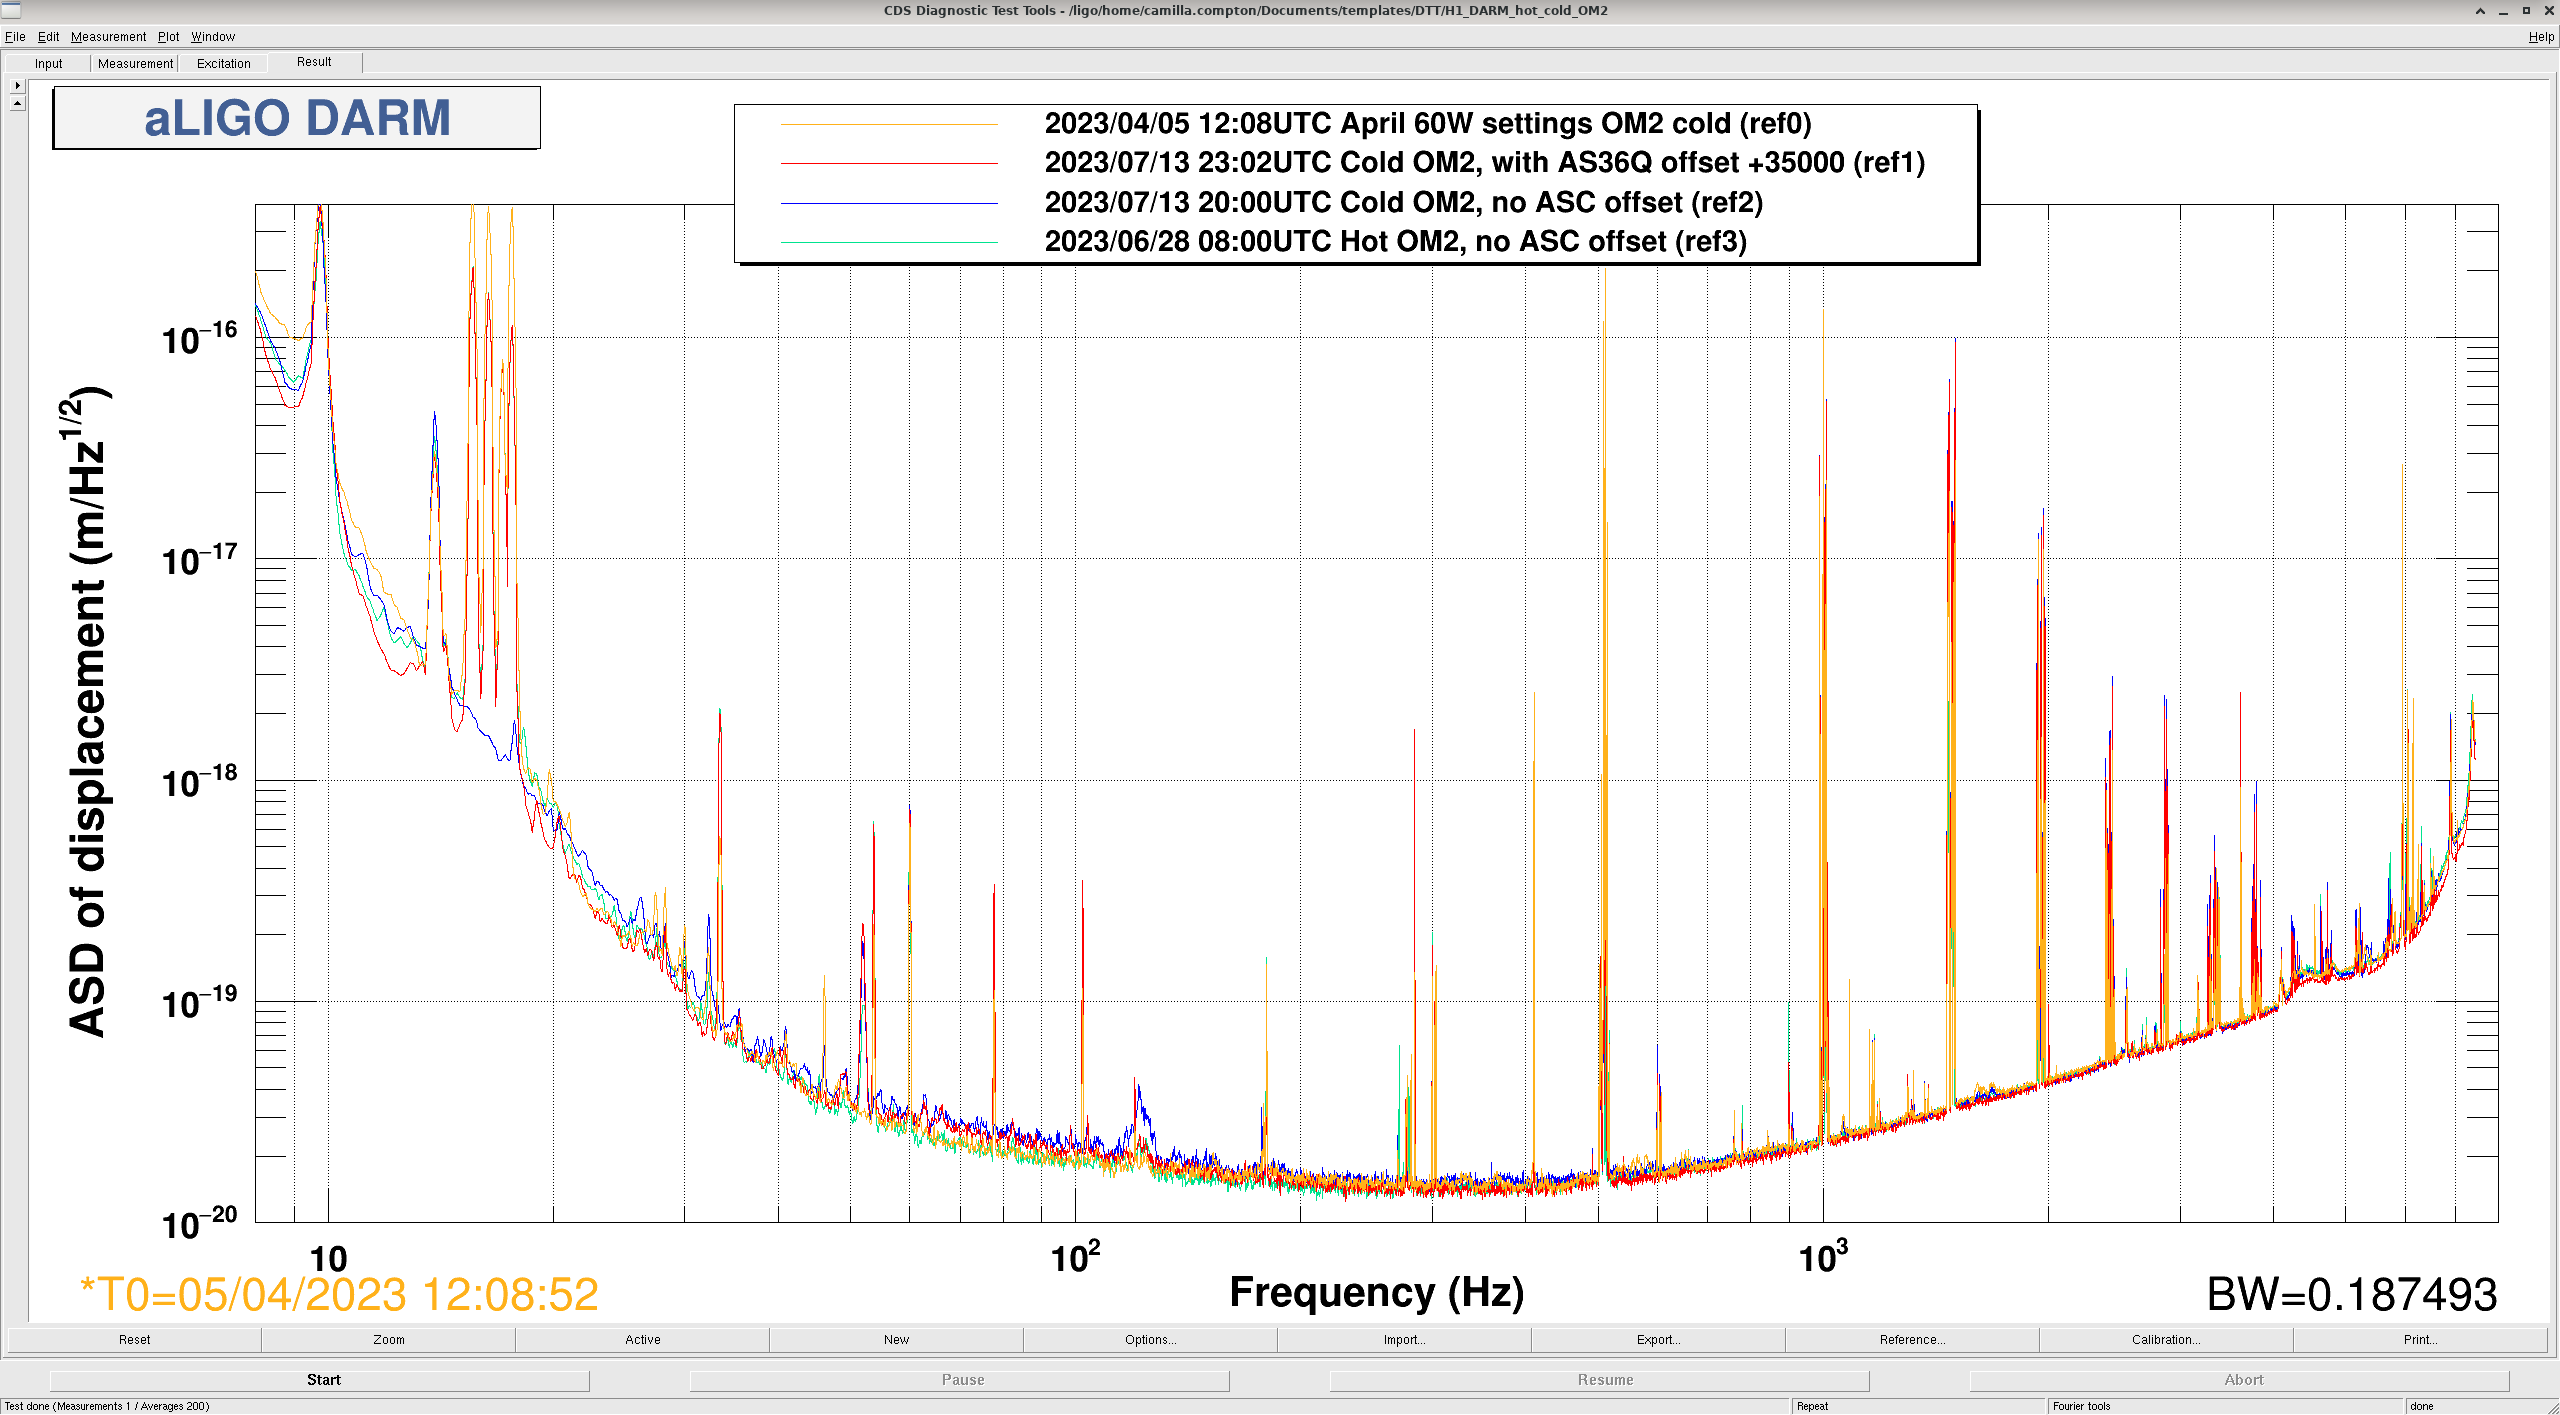
Task: Click the orange ref0 legend line swatch
Action: click(889, 124)
